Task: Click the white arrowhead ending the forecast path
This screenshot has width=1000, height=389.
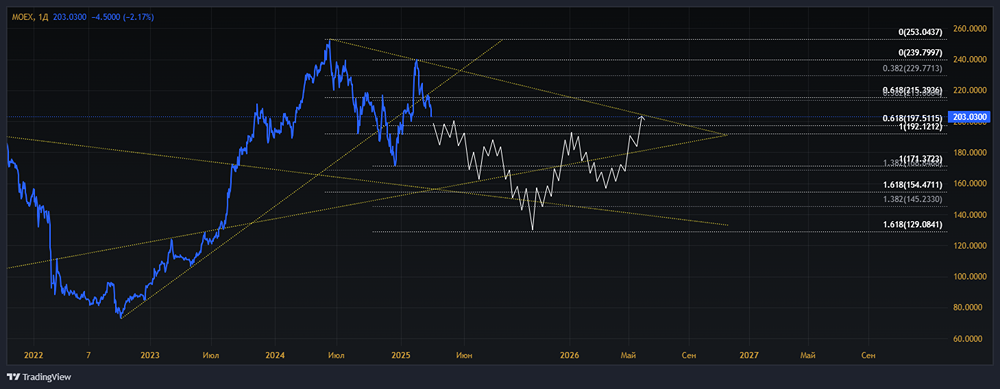Action: point(642,117)
